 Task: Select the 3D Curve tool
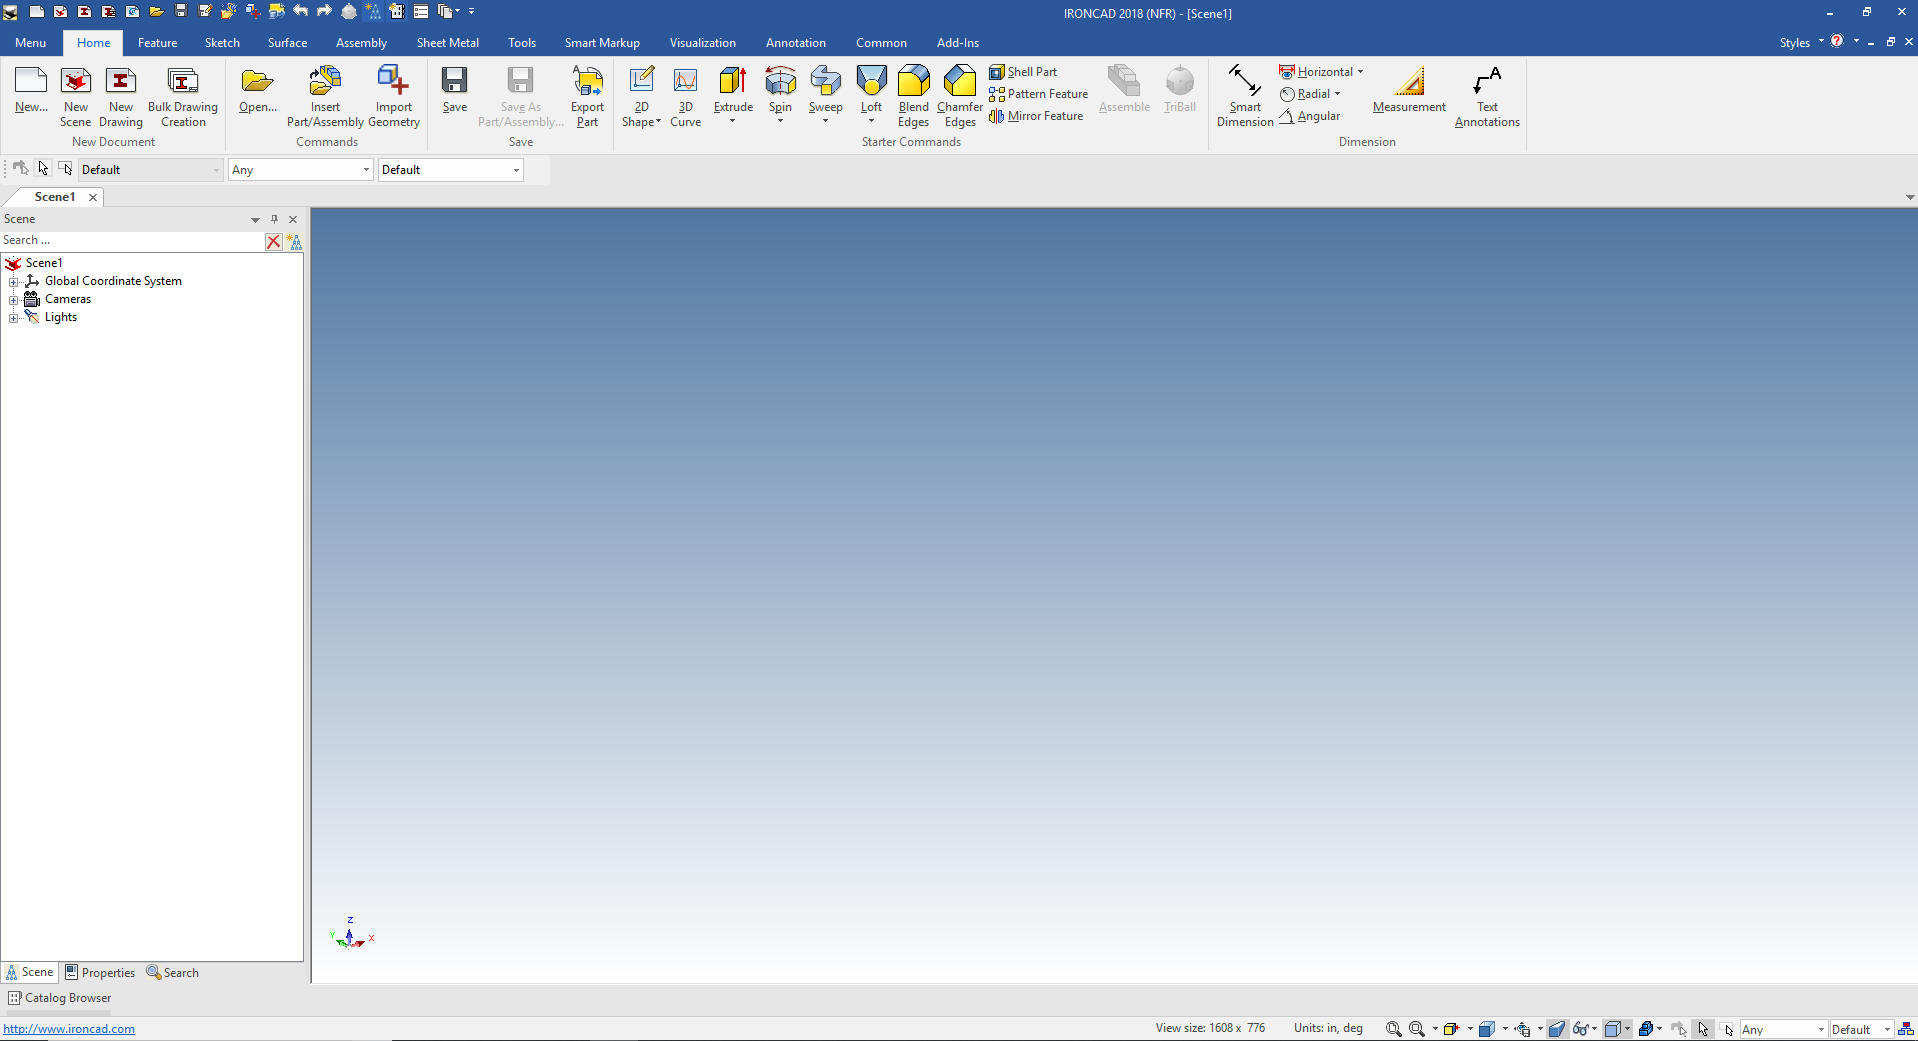(685, 96)
